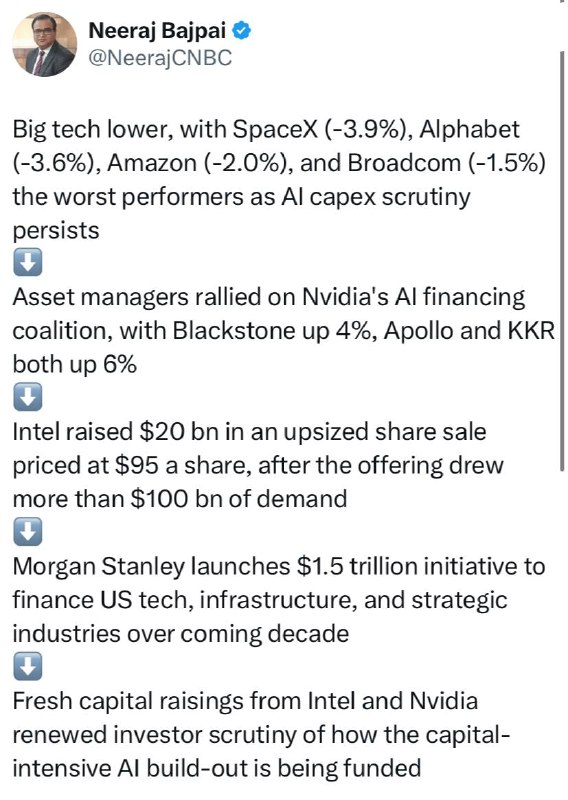This screenshot has height=800, width=568.
Task: Click the down-arrow emoji below "both up 6%"
Action: coord(28,397)
